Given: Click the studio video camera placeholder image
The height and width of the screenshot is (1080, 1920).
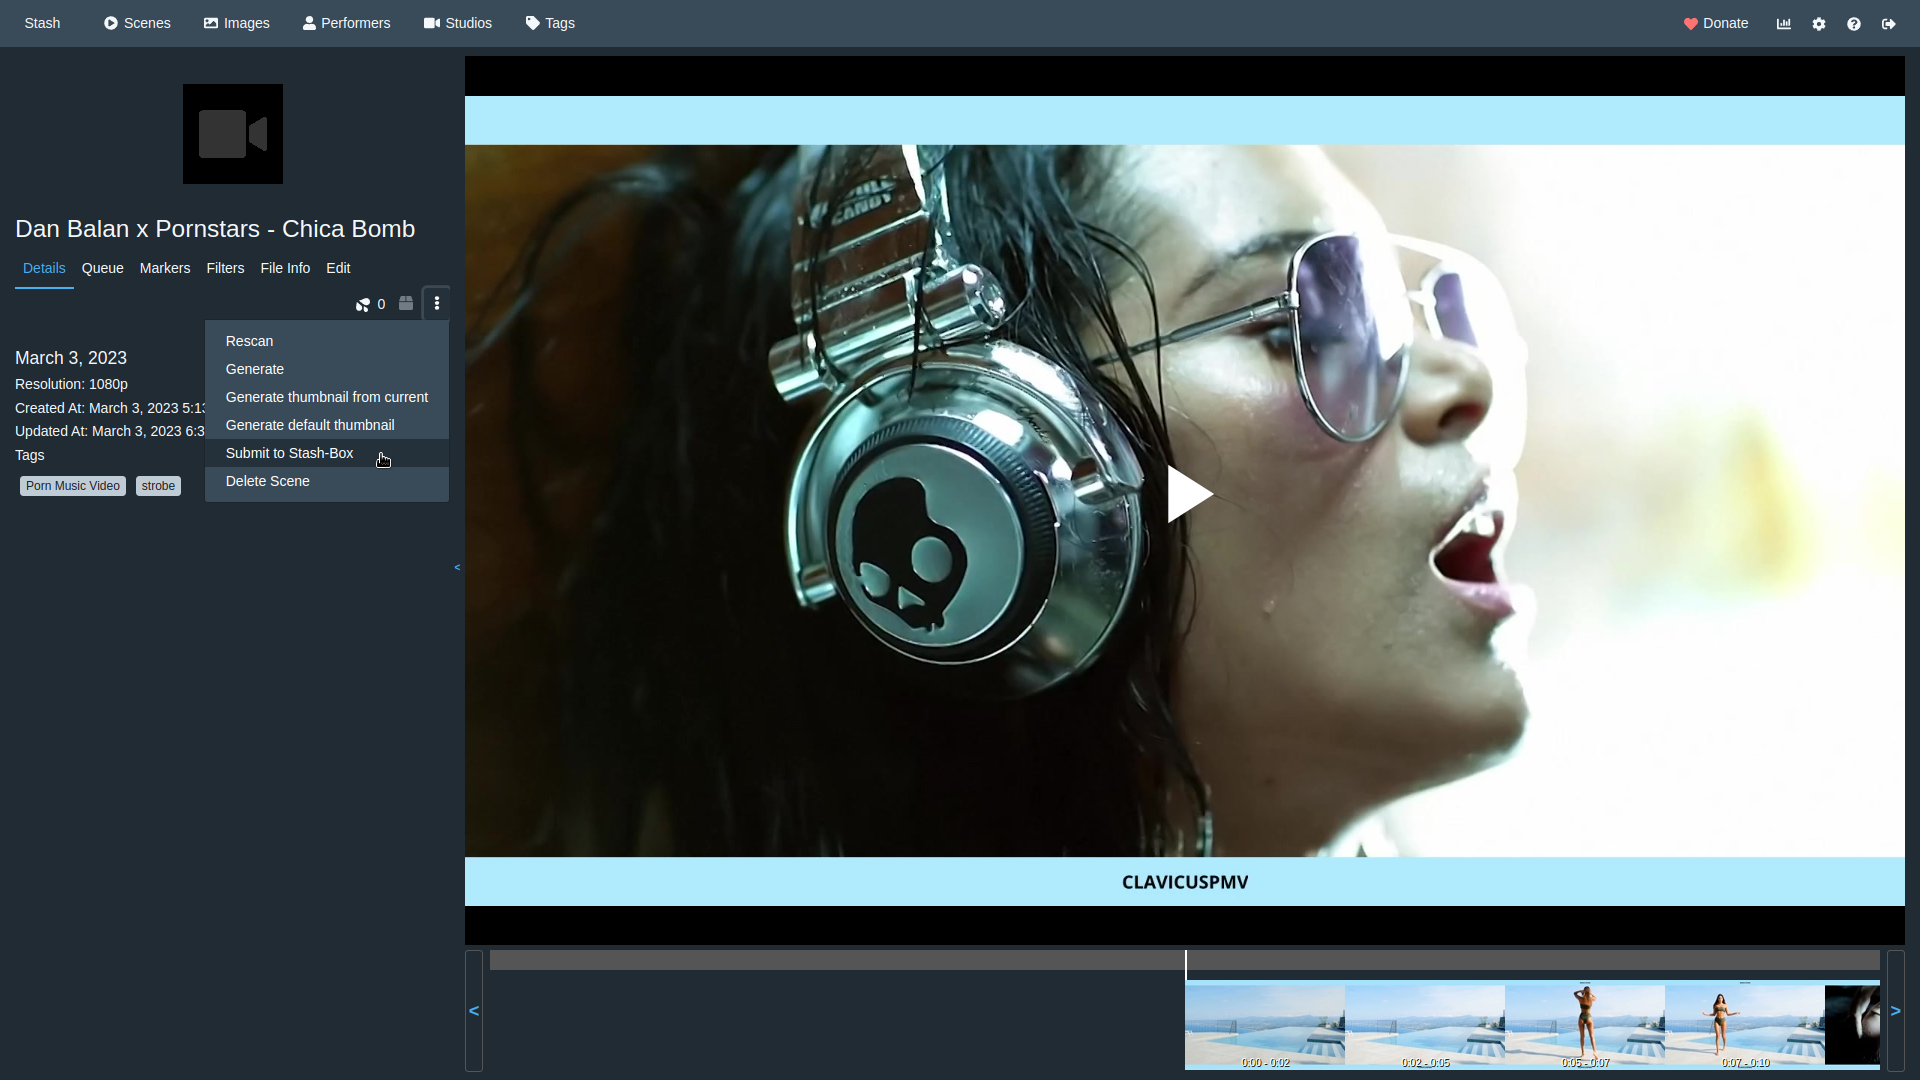Looking at the screenshot, I should pos(233,134).
